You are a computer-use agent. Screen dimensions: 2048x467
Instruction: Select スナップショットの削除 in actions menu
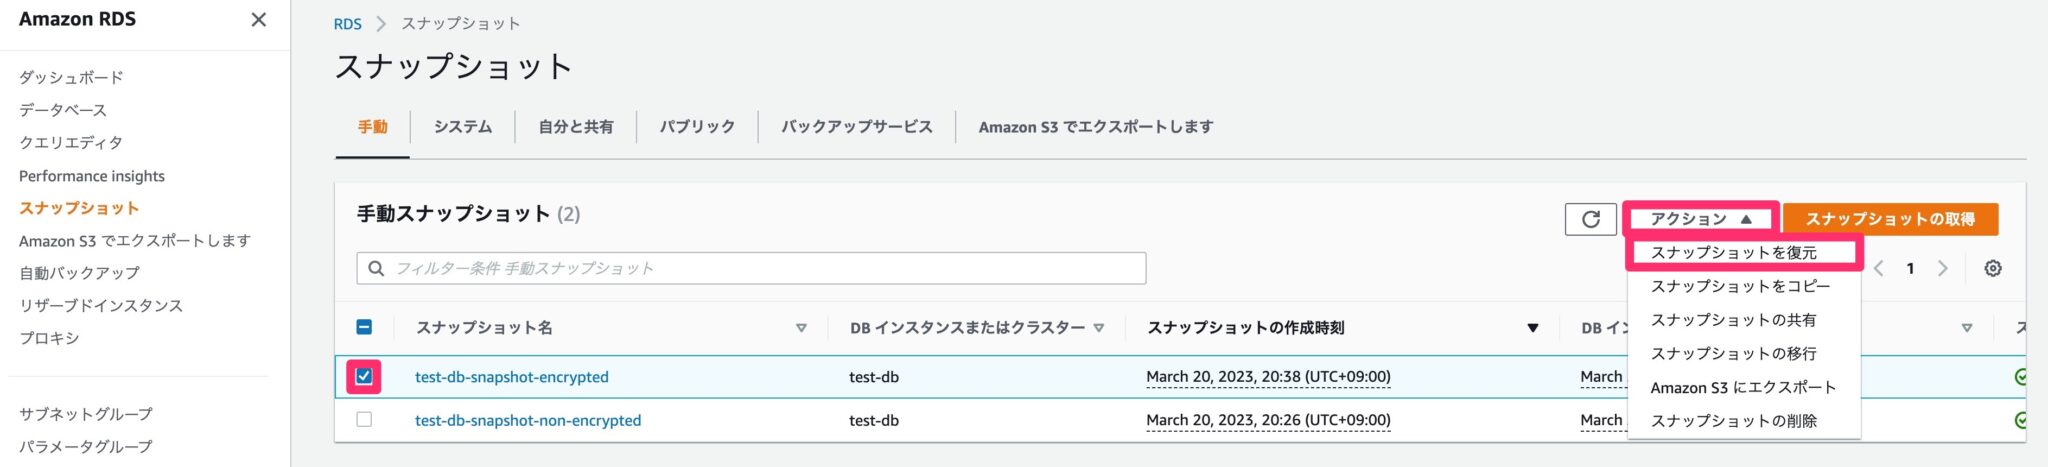click(1733, 421)
